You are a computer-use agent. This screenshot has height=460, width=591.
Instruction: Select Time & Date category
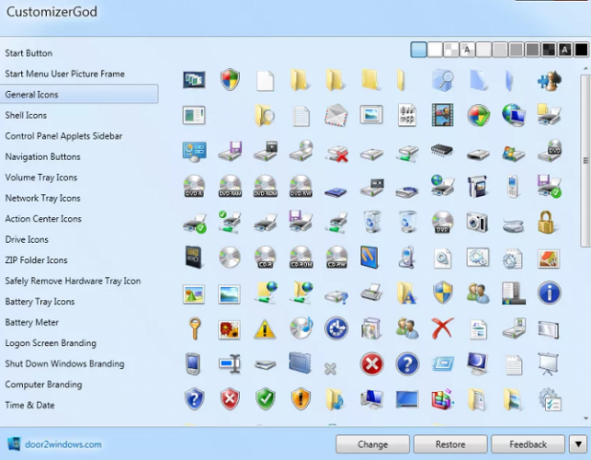pyautogui.click(x=30, y=405)
